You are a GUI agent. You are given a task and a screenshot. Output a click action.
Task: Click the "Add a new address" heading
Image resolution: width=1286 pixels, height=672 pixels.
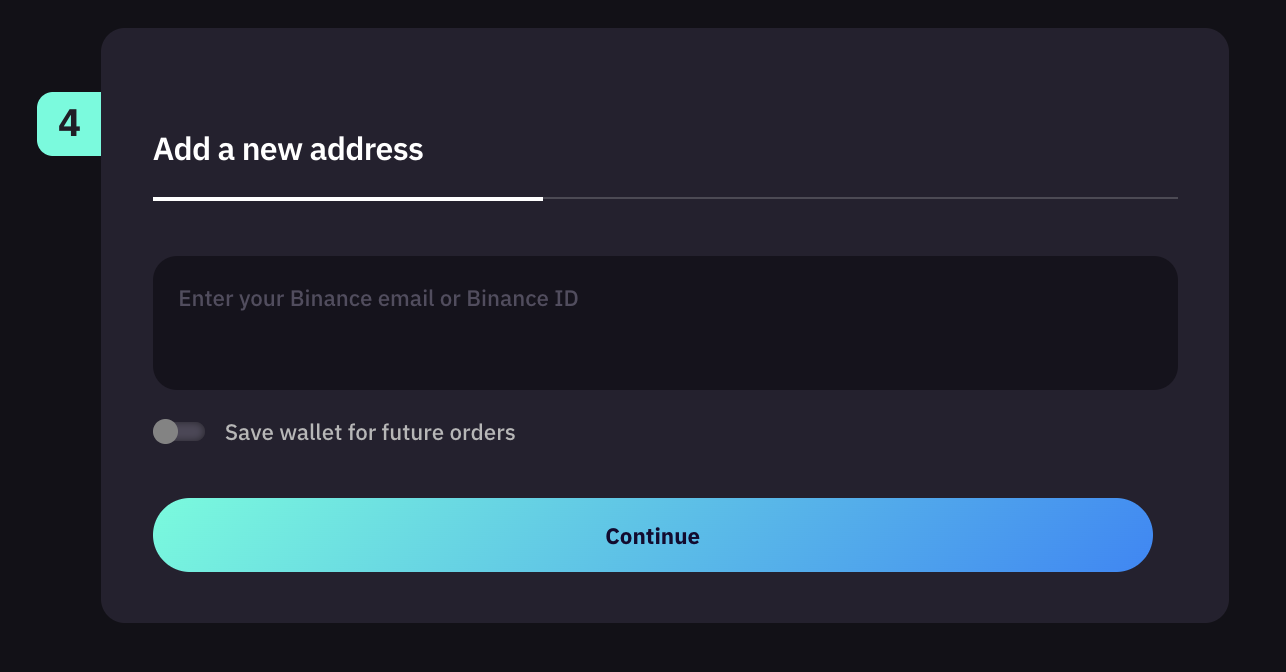click(288, 150)
